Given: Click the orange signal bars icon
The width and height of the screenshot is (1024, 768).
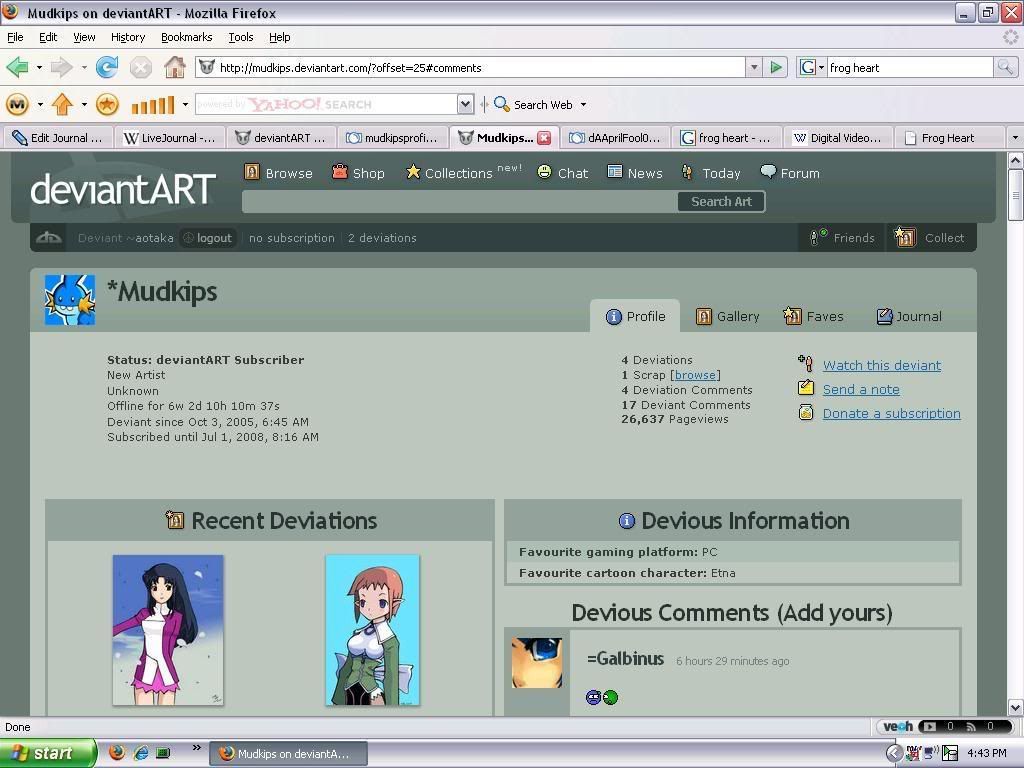Looking at the screenshot, I should tap(153, 104).
